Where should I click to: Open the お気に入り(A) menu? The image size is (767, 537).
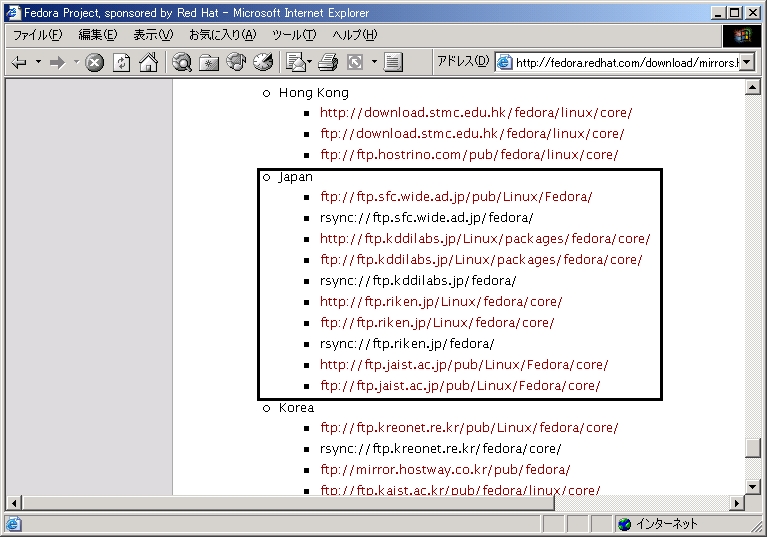click(x=223, y=35)
